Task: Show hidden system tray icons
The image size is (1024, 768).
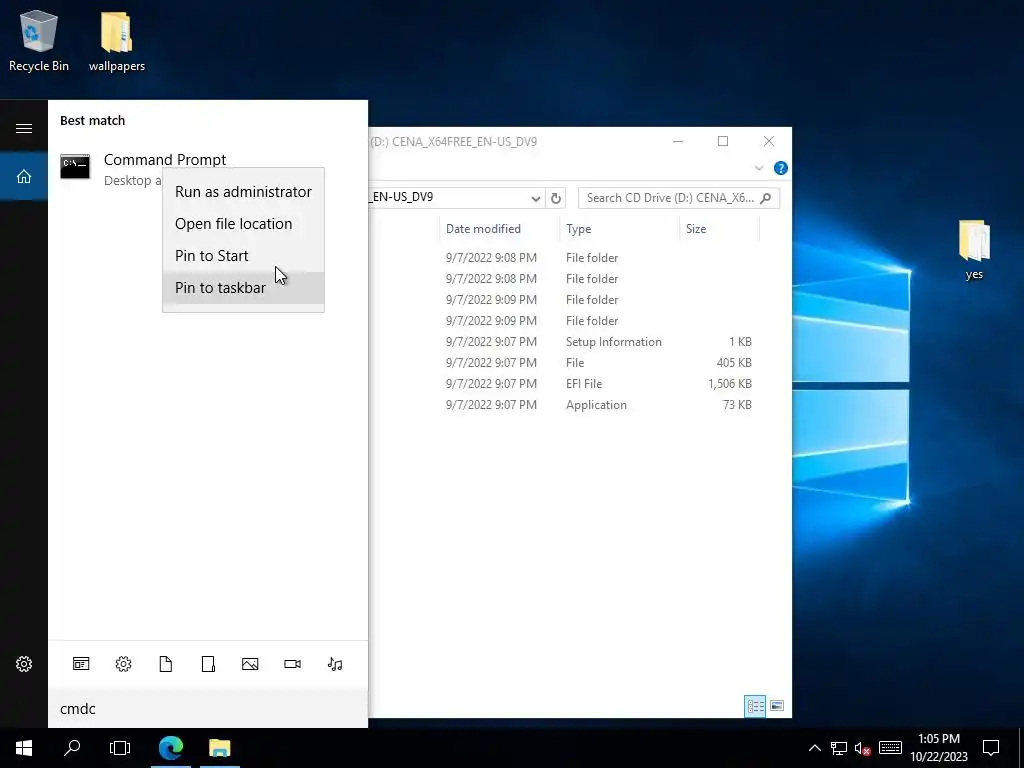Action: pos(814,748)
